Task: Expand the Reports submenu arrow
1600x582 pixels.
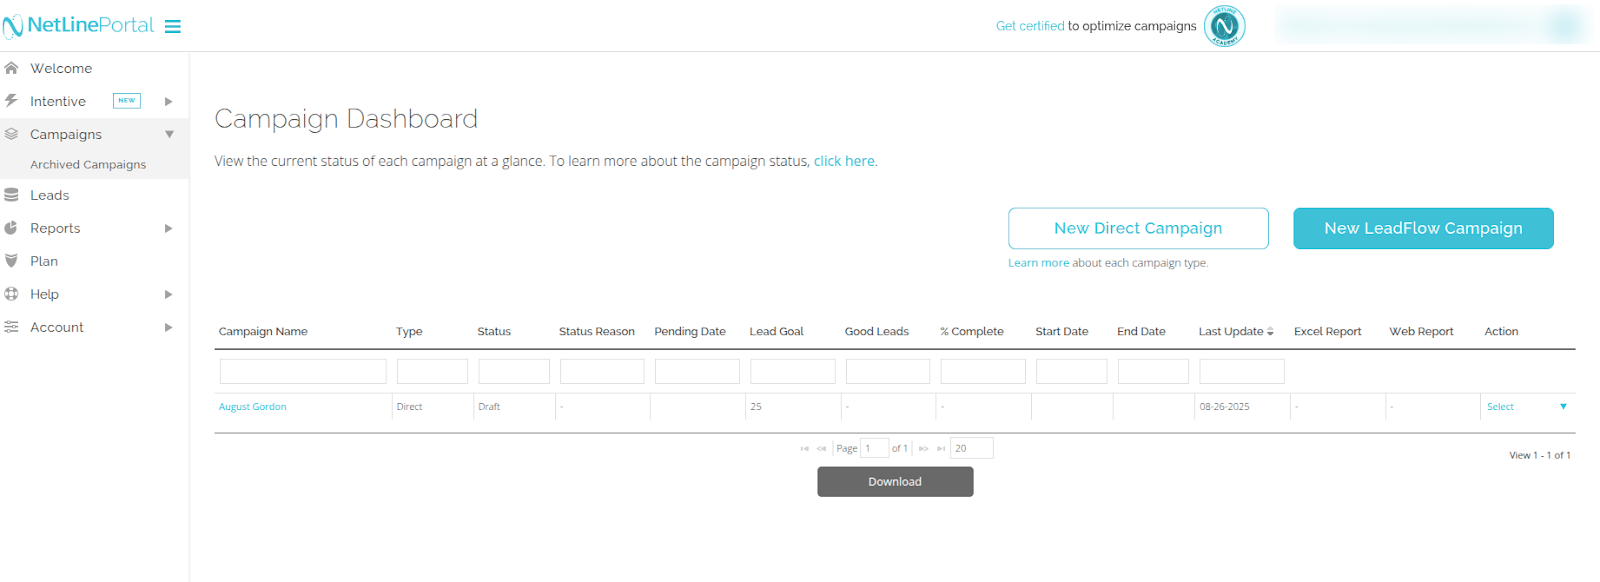Action: (x=169, y=228)
